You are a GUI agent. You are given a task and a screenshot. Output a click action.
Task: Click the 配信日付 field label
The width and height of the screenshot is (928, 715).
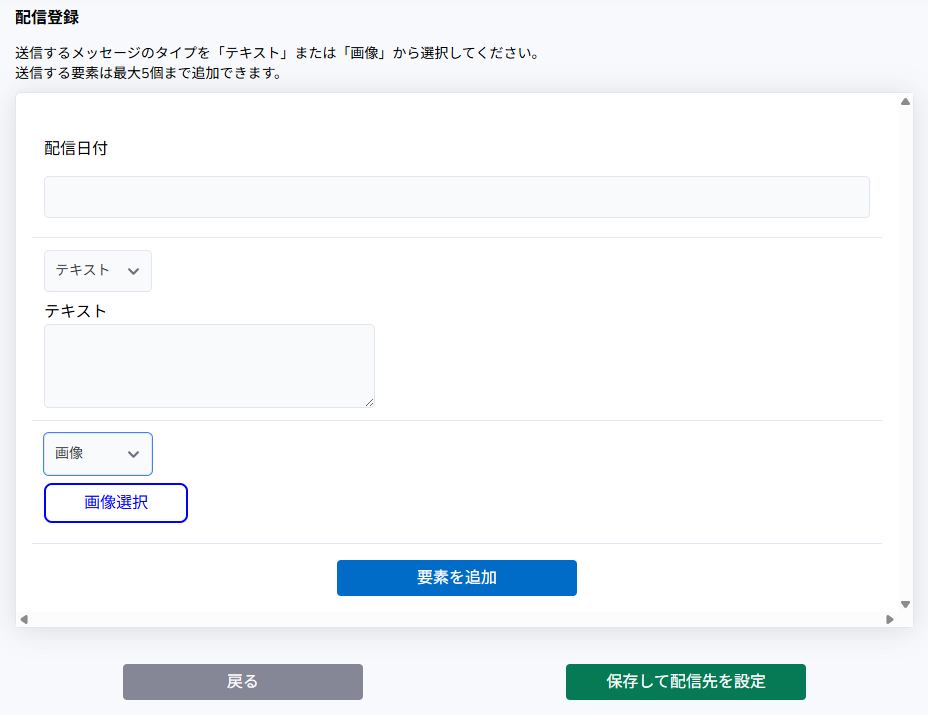[x=76, y=148]
